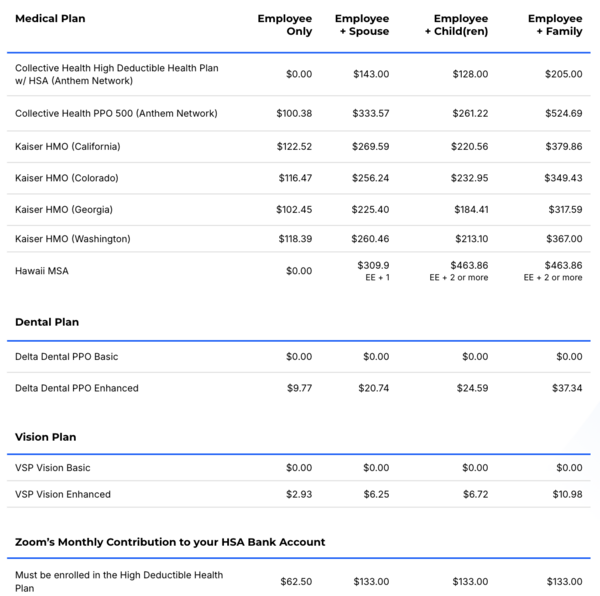Select the Kaiser HMO (Washington) plan name
The image size is (600, 596).
(x=73, y=239)
